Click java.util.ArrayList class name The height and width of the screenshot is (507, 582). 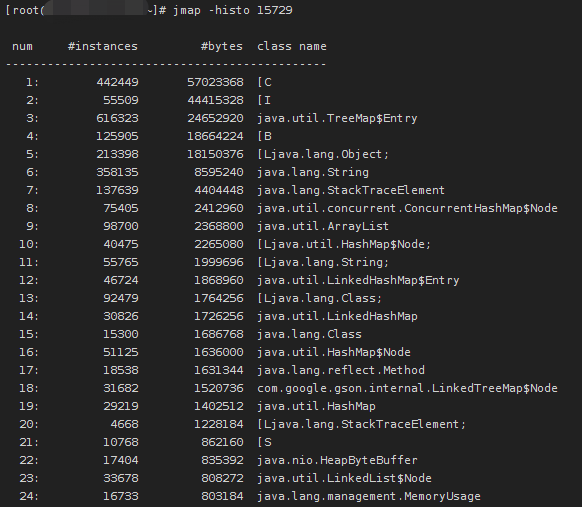[323, 226]
